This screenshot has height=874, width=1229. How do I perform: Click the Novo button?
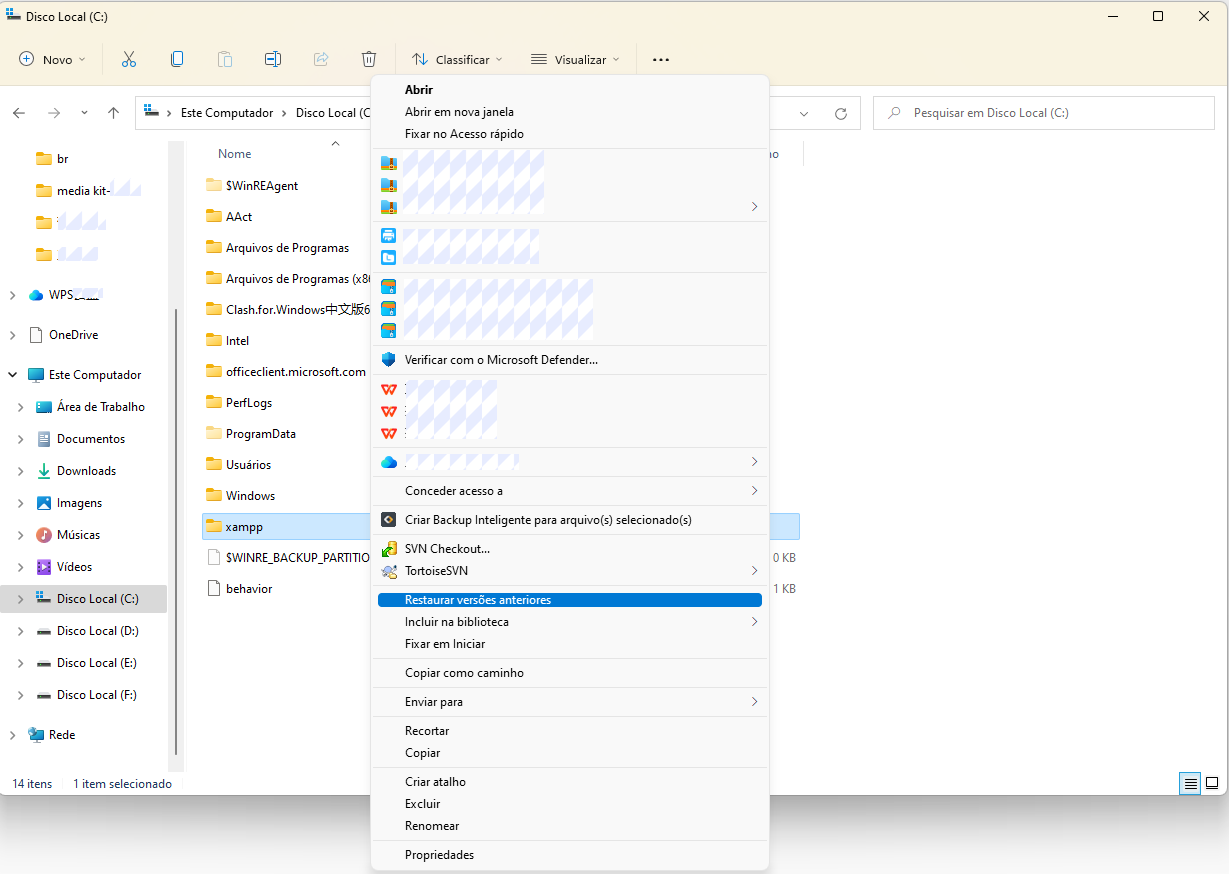click(x=52, y=59)
